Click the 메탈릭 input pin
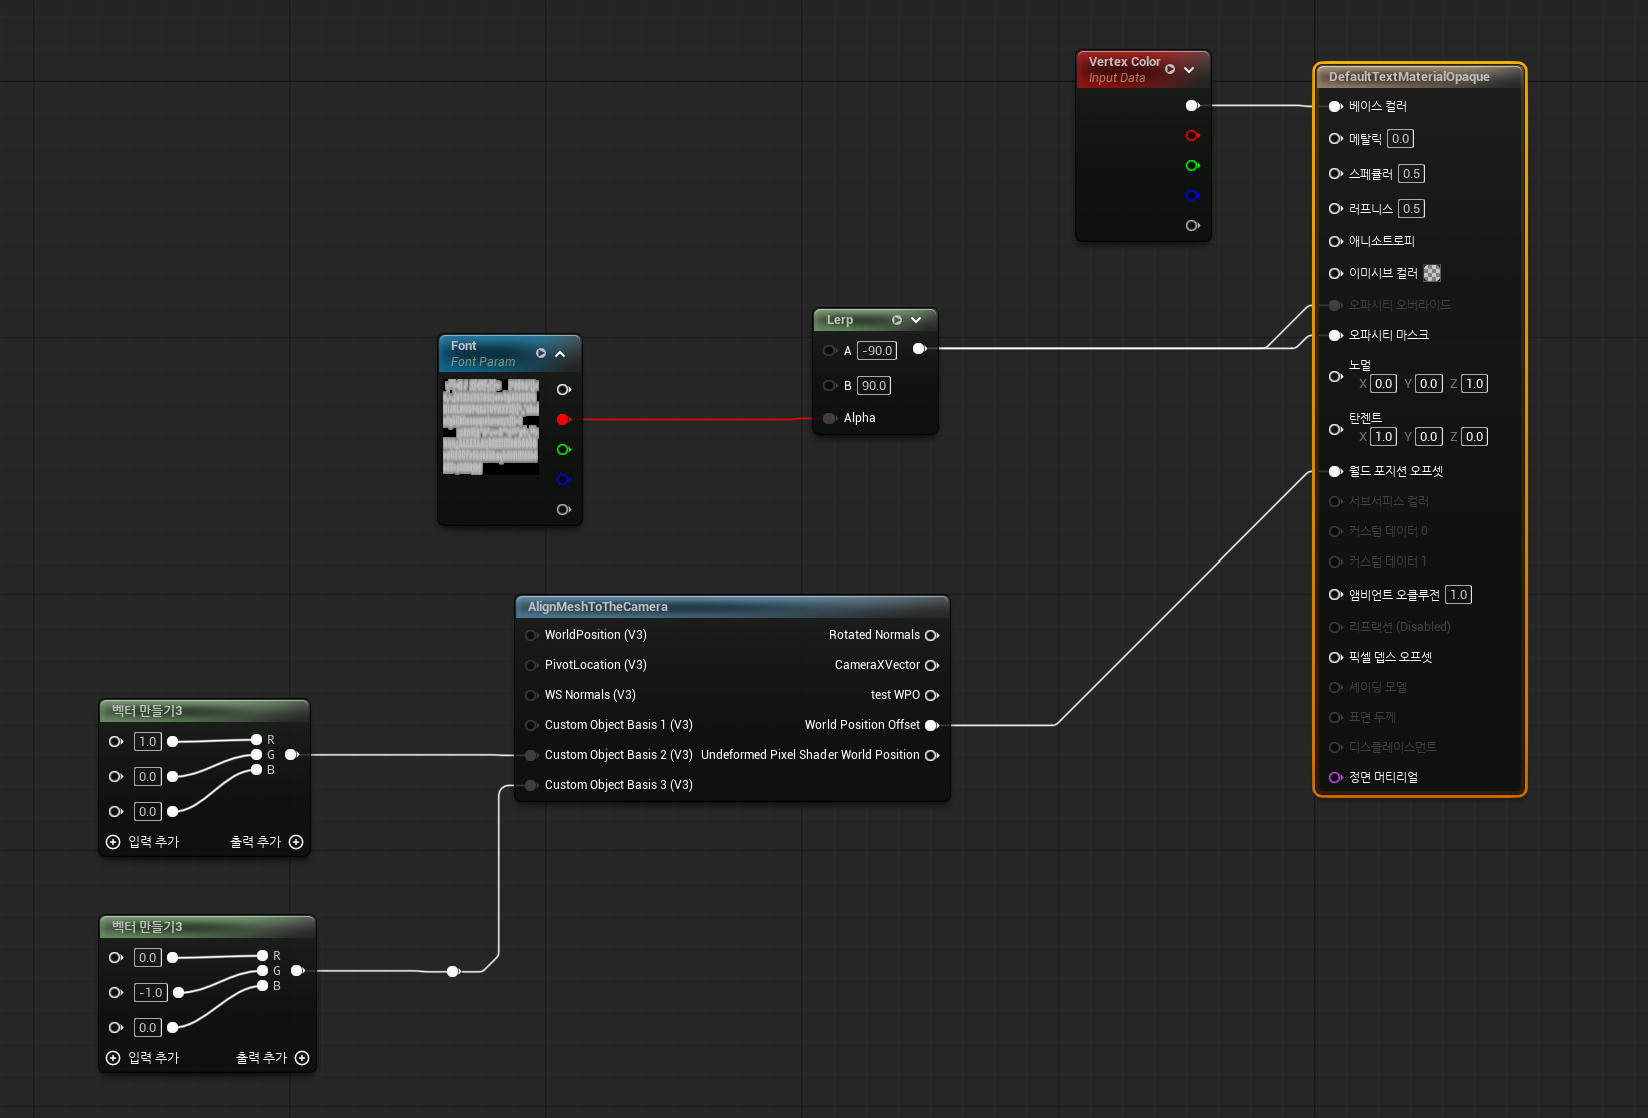The image size is (1648, 1118). point(1336,139)
